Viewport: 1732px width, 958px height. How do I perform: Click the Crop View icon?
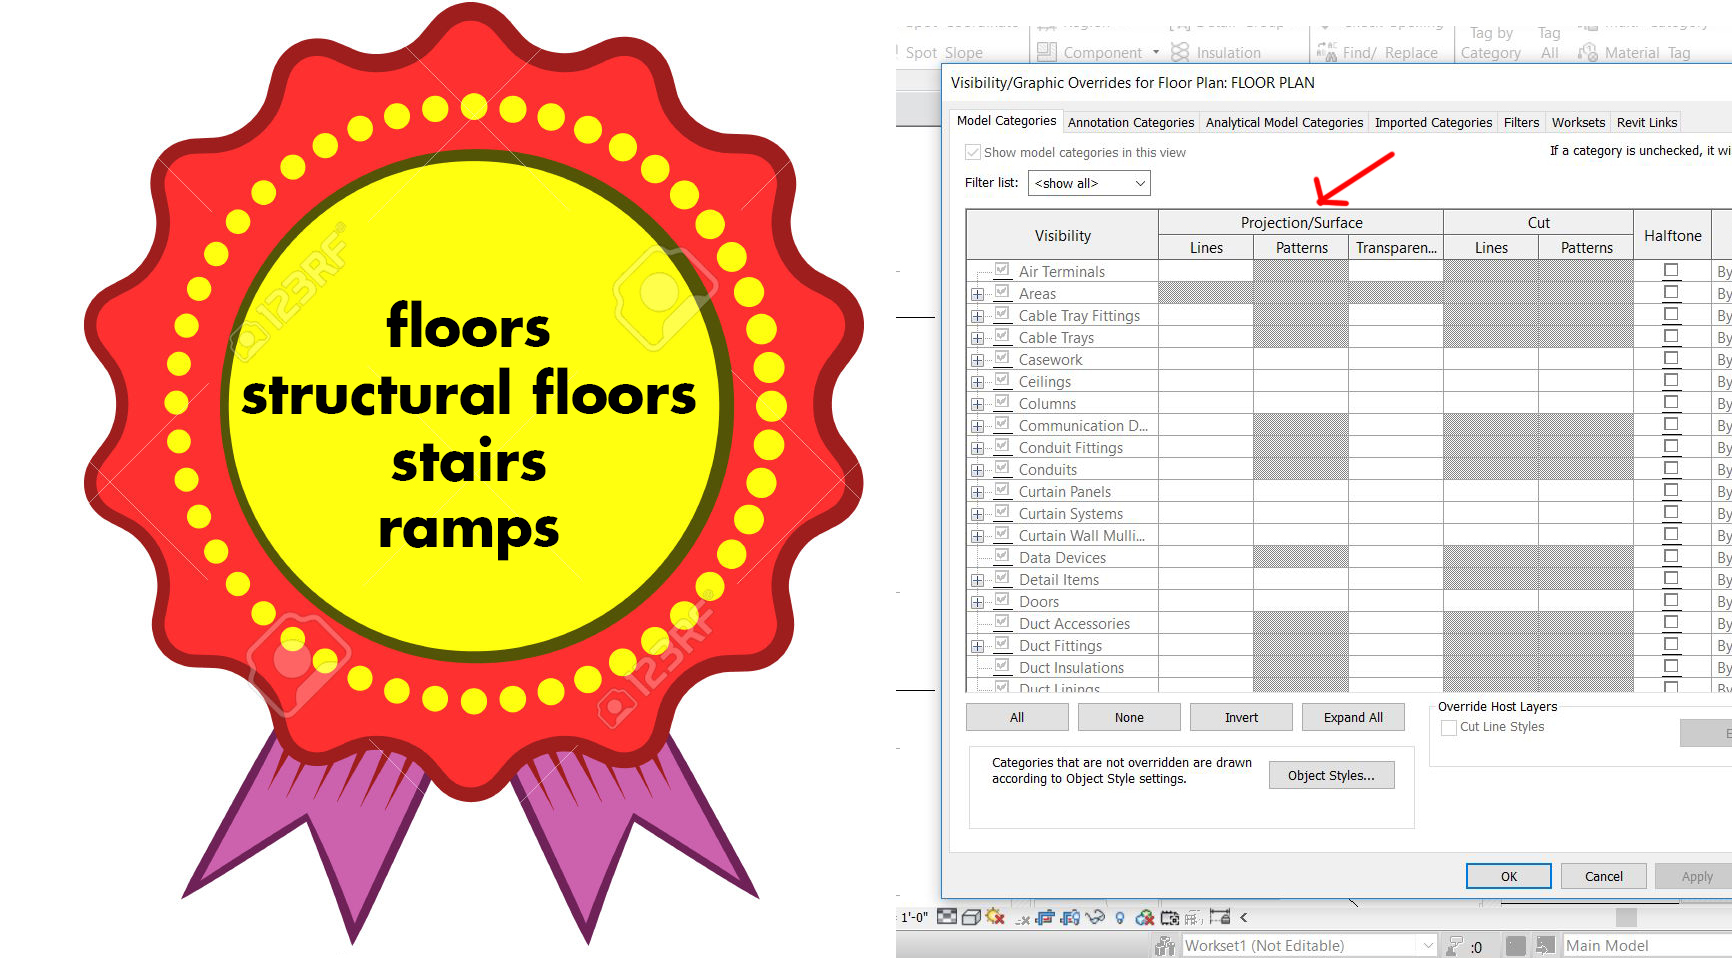pyautogui.click(x=1045, y=917)
